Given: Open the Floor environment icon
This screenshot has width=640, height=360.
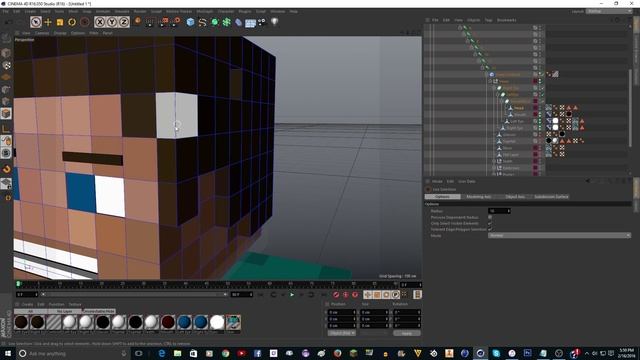Looking at the screenshot, I should [x=250, y=23].
